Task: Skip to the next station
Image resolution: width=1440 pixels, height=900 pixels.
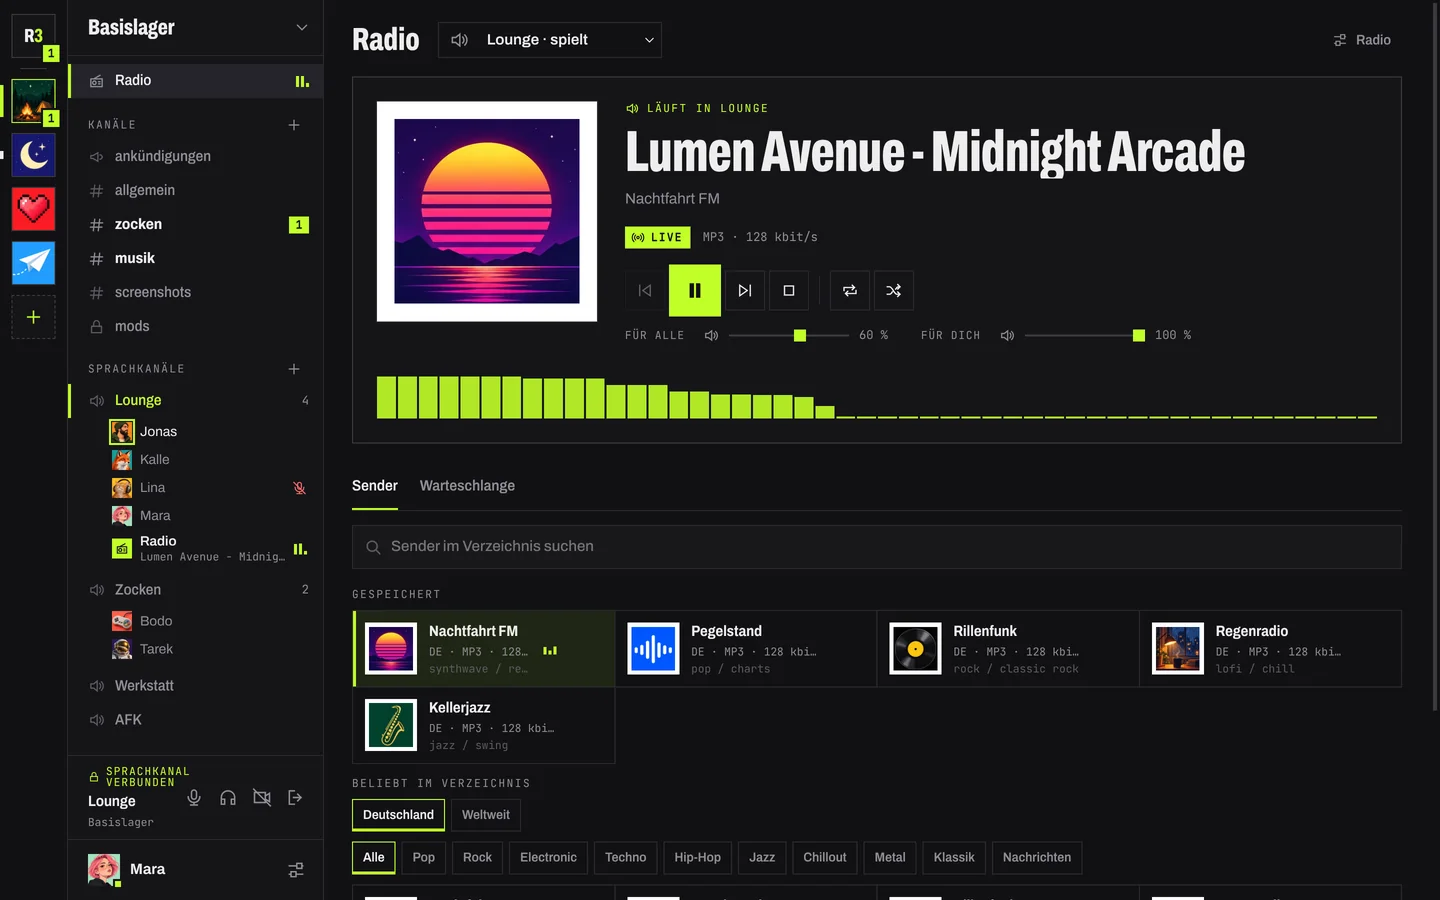Action: (745, 290)
